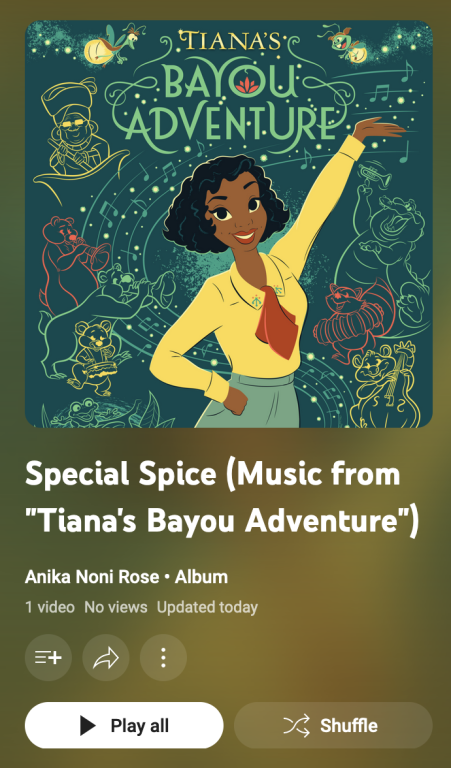Click the play triangle icon in Play all
Screen dimensions: 451x768
click(88, 725)
